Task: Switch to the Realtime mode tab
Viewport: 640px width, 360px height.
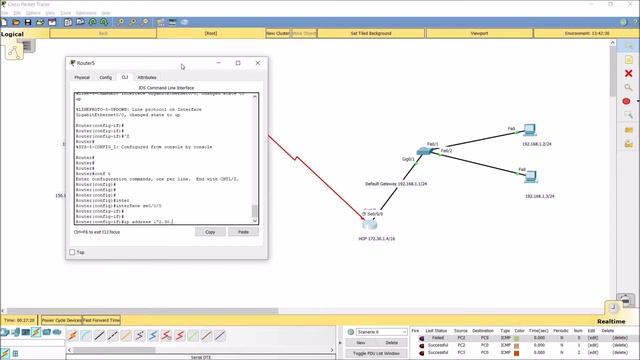Action: click(611, 322)
